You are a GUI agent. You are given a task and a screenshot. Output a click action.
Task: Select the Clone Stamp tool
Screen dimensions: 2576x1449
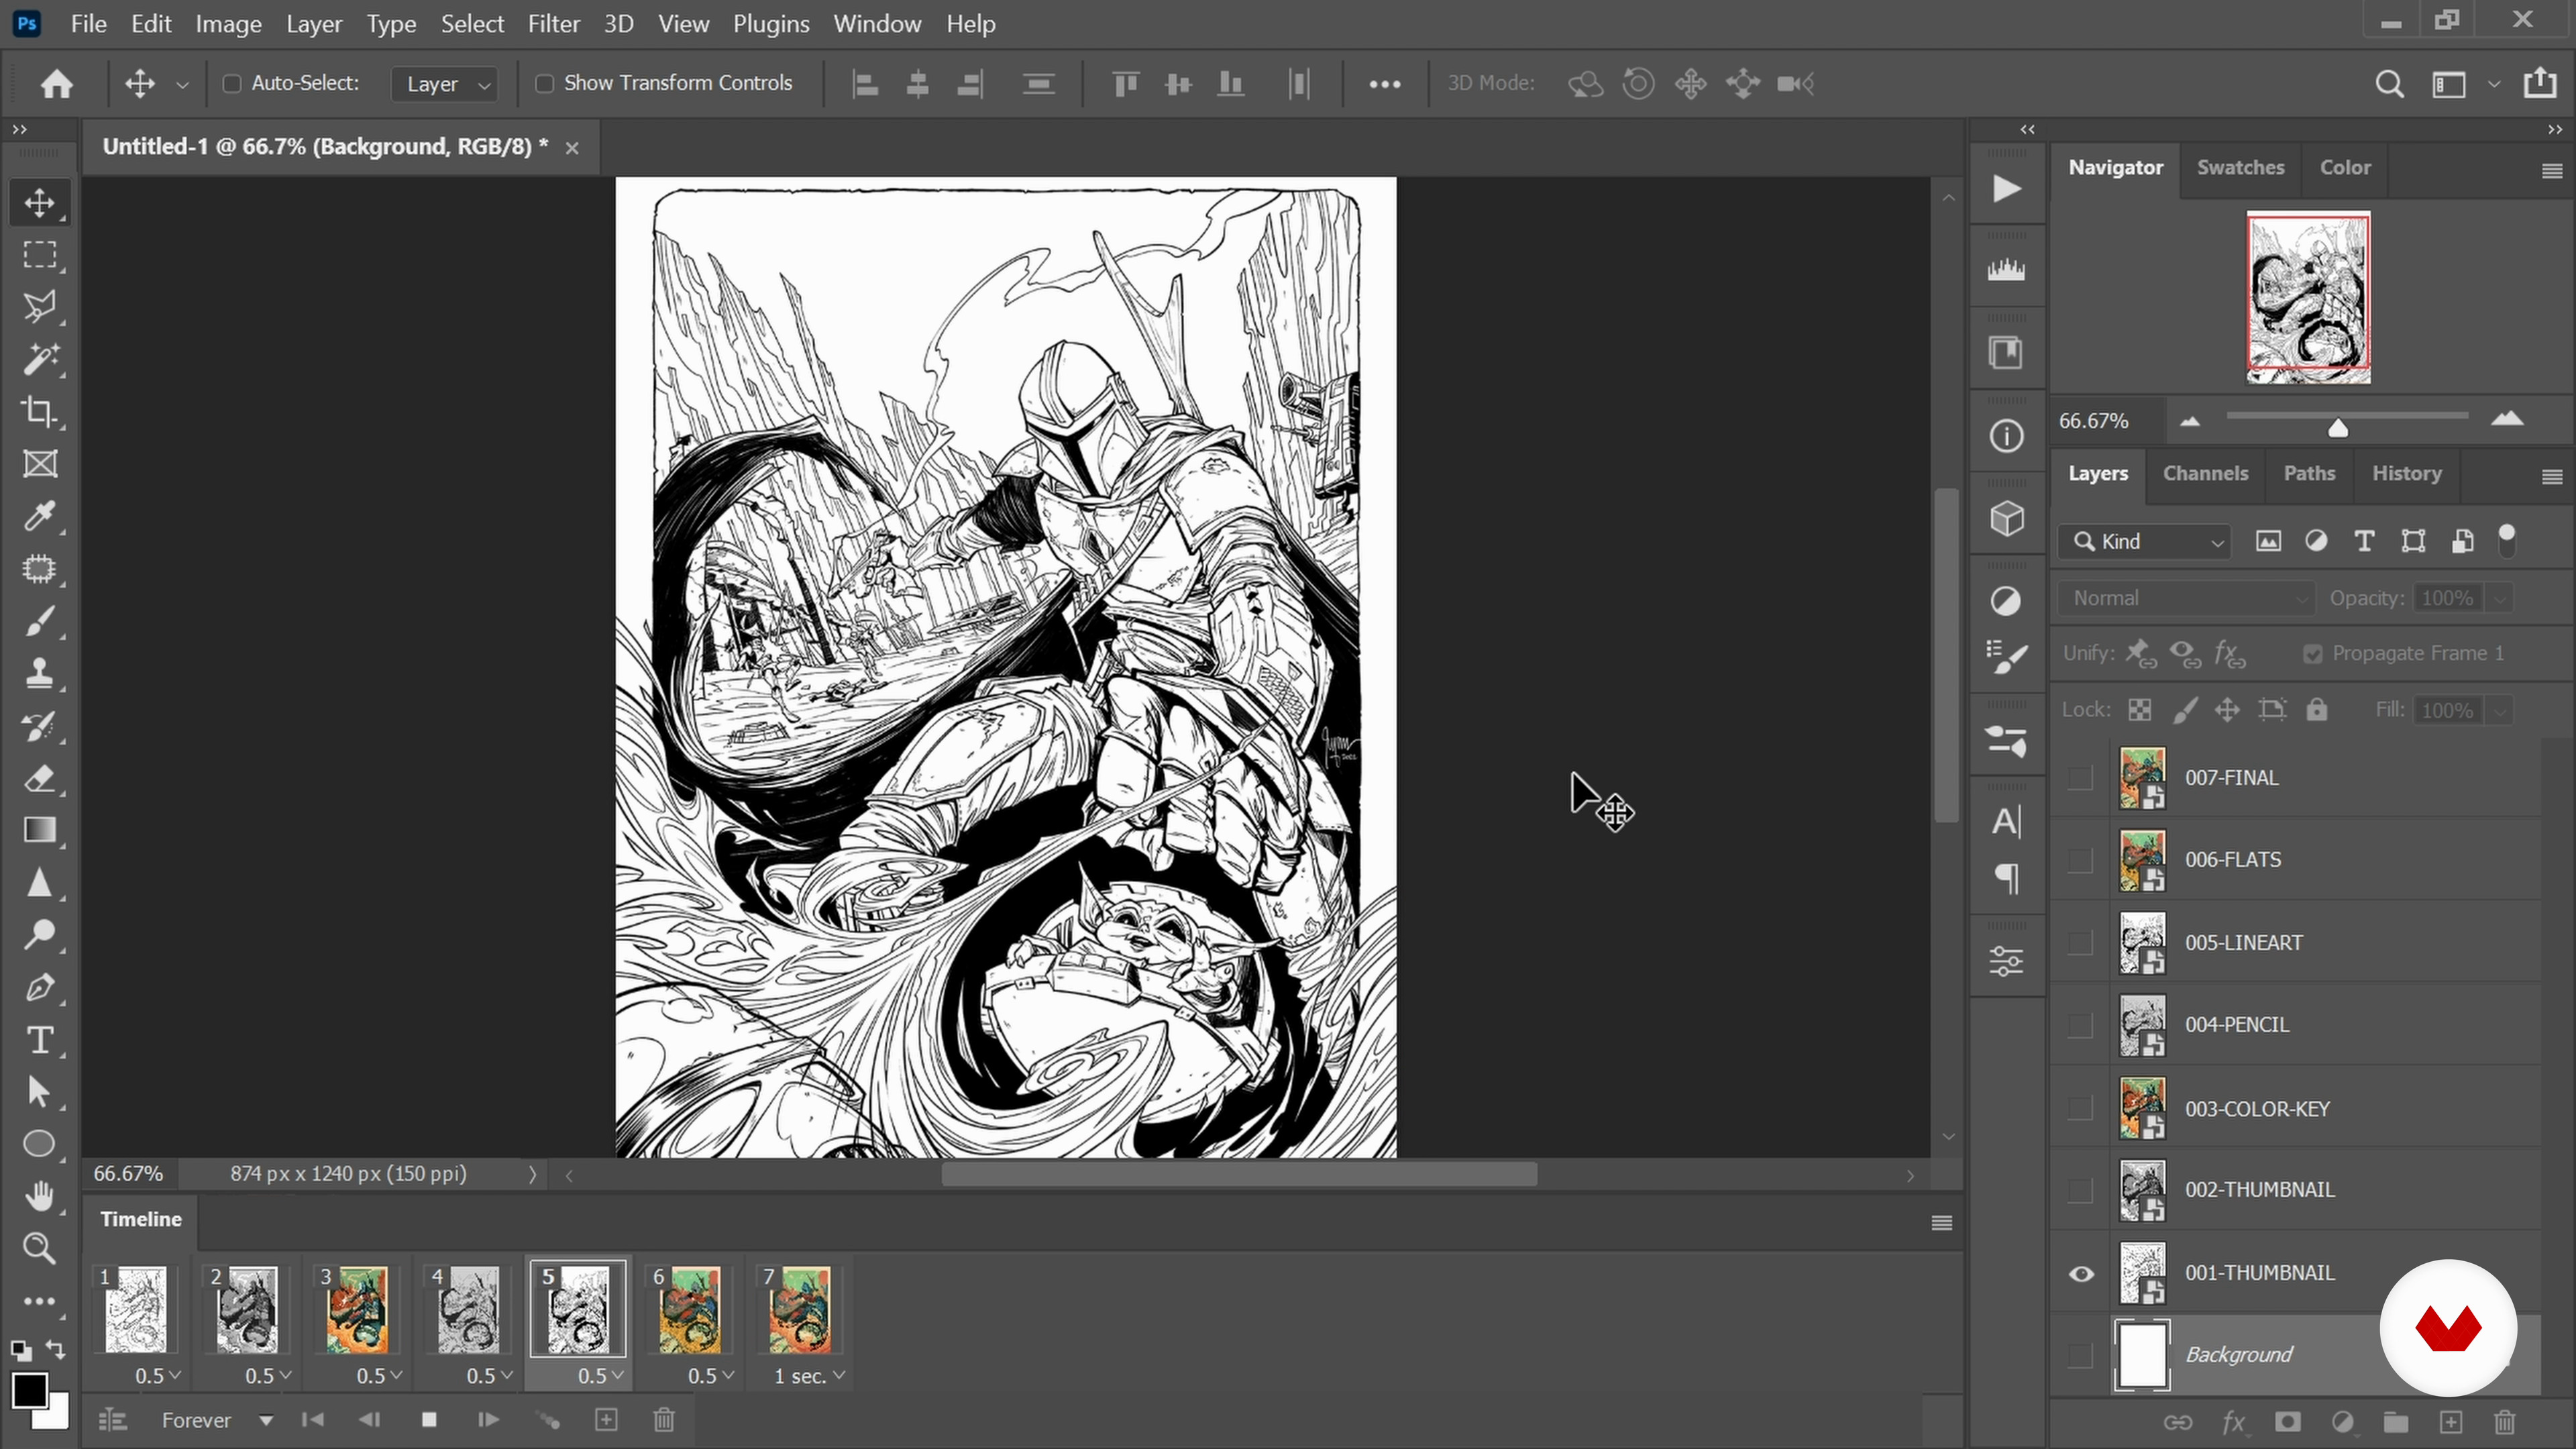click(40, 674)
